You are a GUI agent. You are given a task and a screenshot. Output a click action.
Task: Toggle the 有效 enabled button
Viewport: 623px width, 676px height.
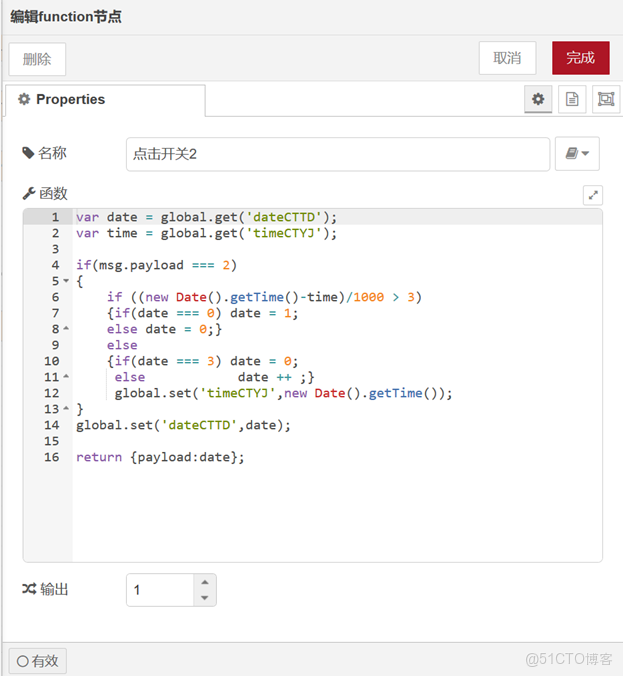[38, 660]
